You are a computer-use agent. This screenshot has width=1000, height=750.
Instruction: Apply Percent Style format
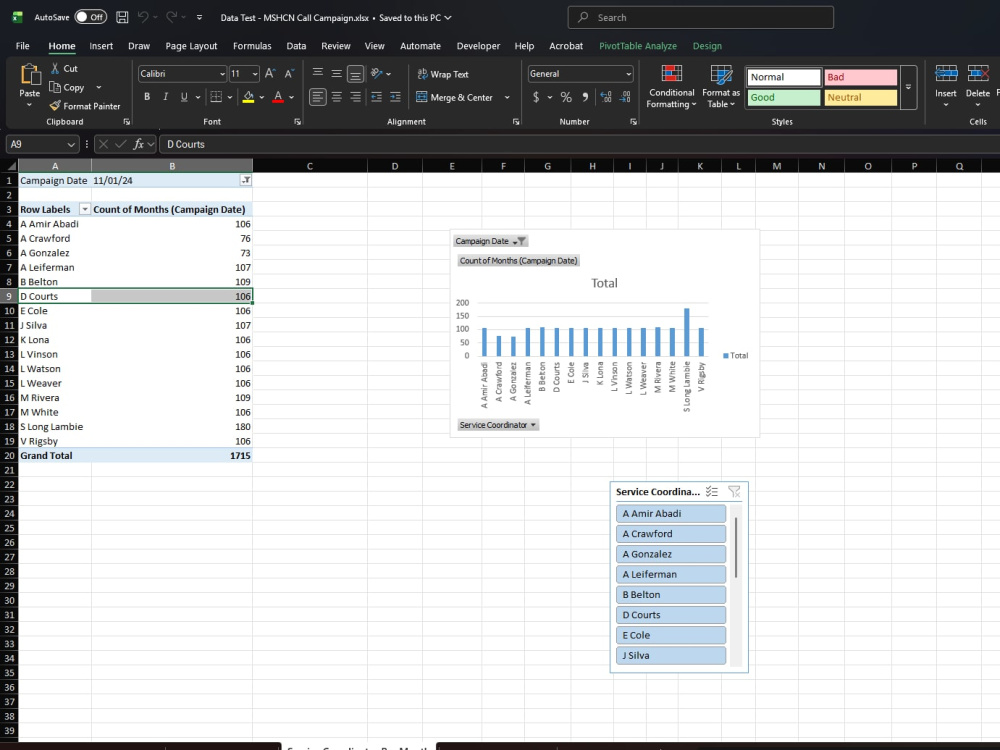[566, 97]
